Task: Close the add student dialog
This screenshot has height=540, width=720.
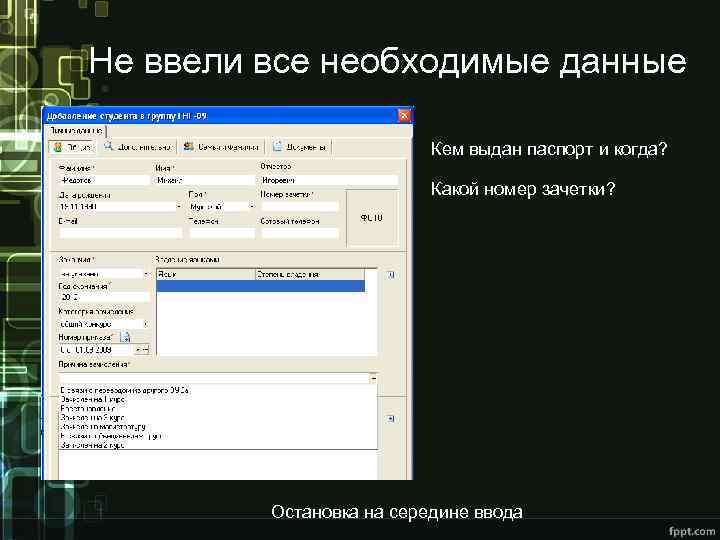Action: 404,115
